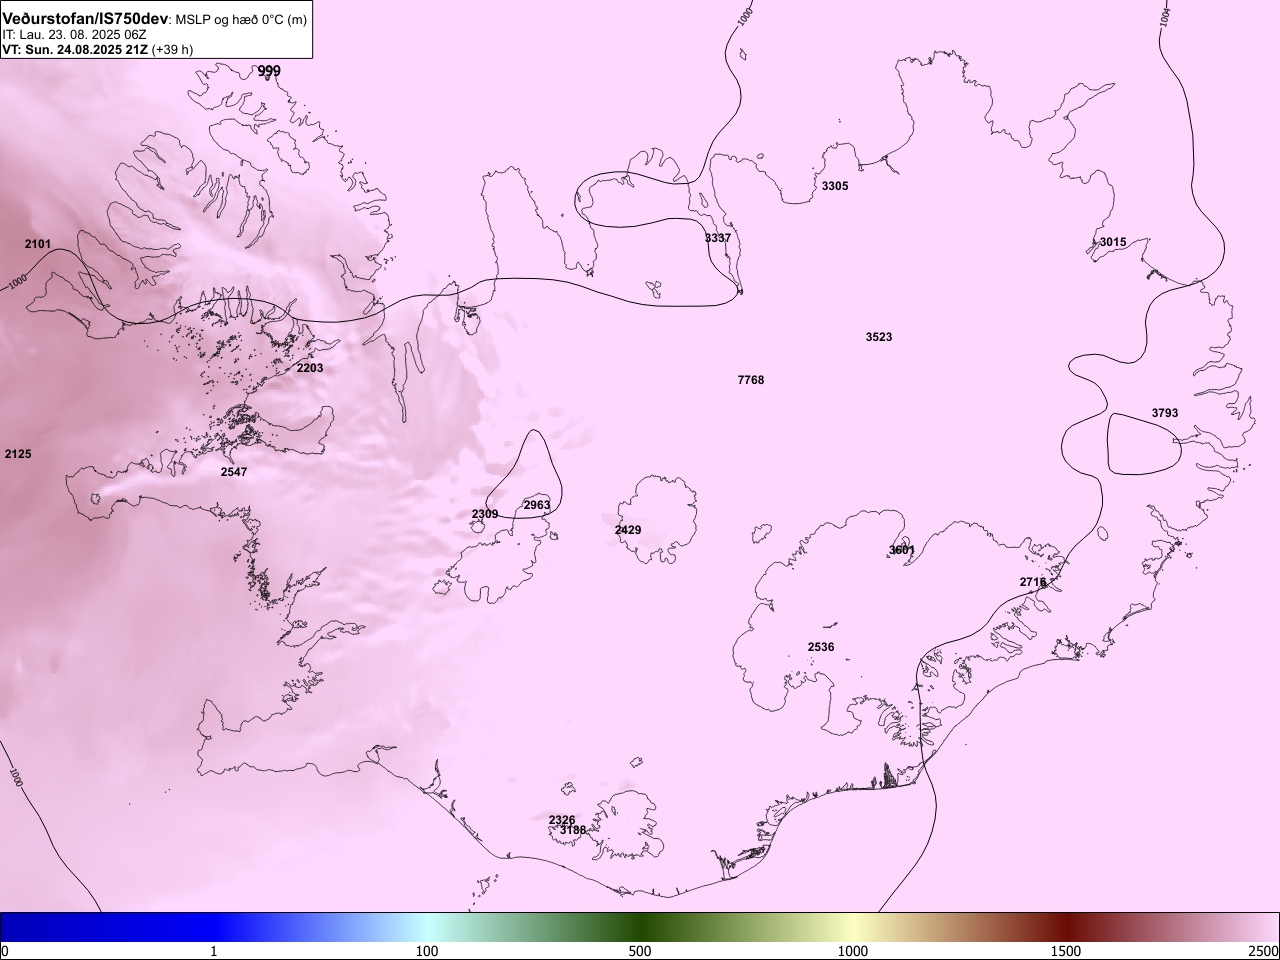Viewport: 1280px width, 960px height.
Task: Click the 3793 value inside closed contour
Action: click(1165, 413)
